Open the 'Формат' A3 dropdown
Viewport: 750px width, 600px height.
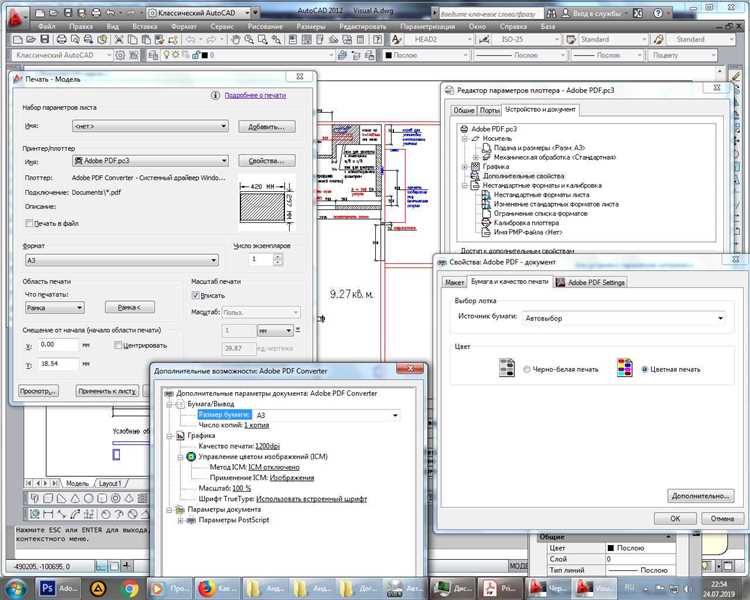point(121,260)
